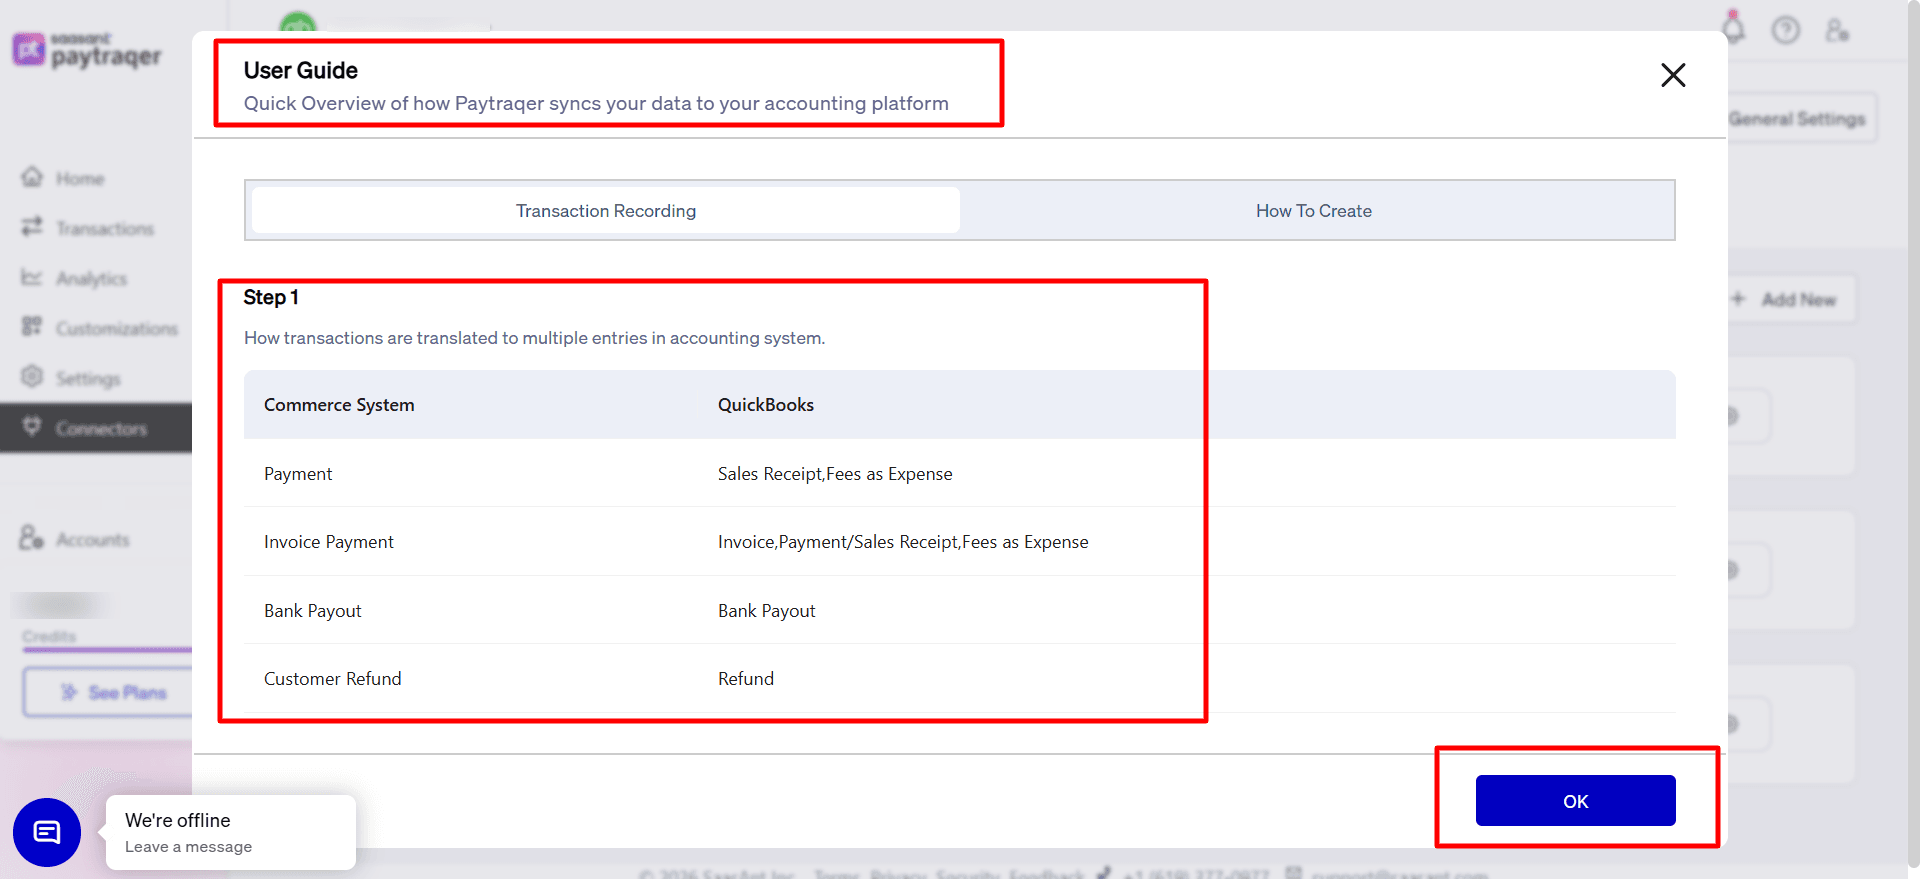Select Connectors via its plug icon
This screenshot has height=879, width=1920.
click(32, 427)
